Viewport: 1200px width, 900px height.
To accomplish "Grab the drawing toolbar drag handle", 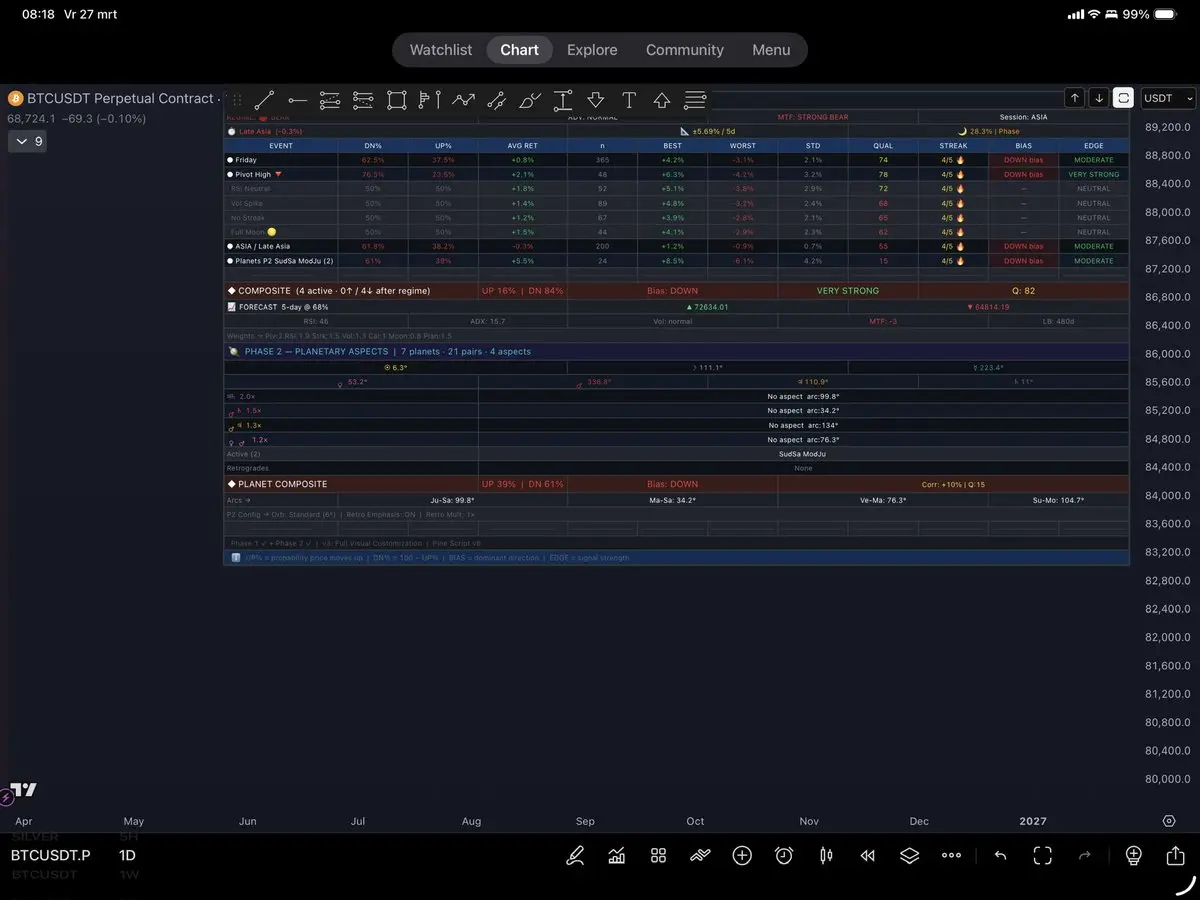I will tap(237, 100).
